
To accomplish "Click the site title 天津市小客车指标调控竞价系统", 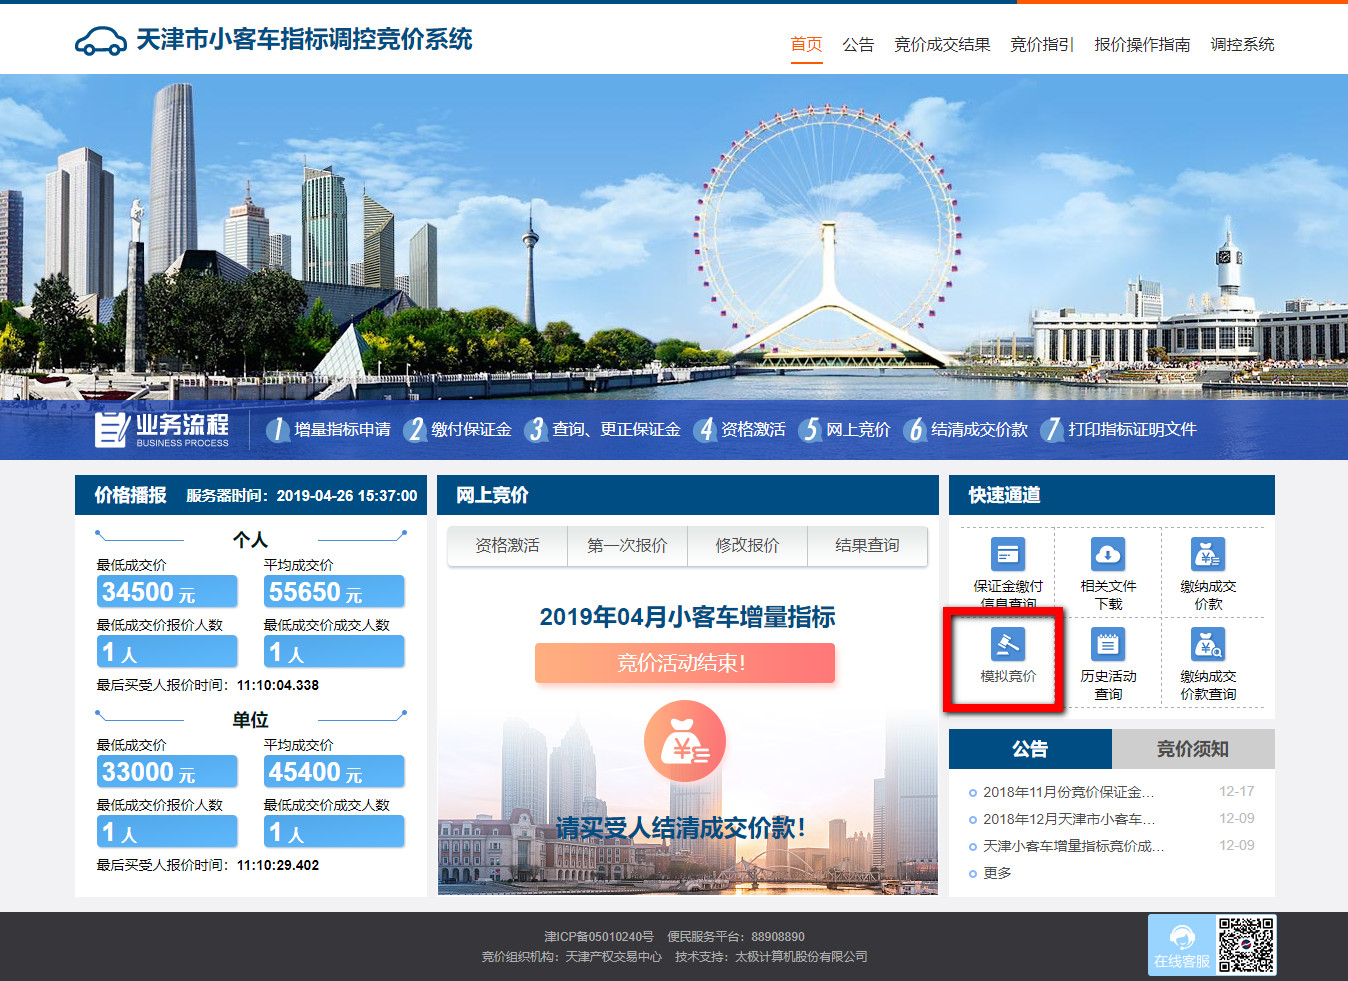I will tap(304, 40).
